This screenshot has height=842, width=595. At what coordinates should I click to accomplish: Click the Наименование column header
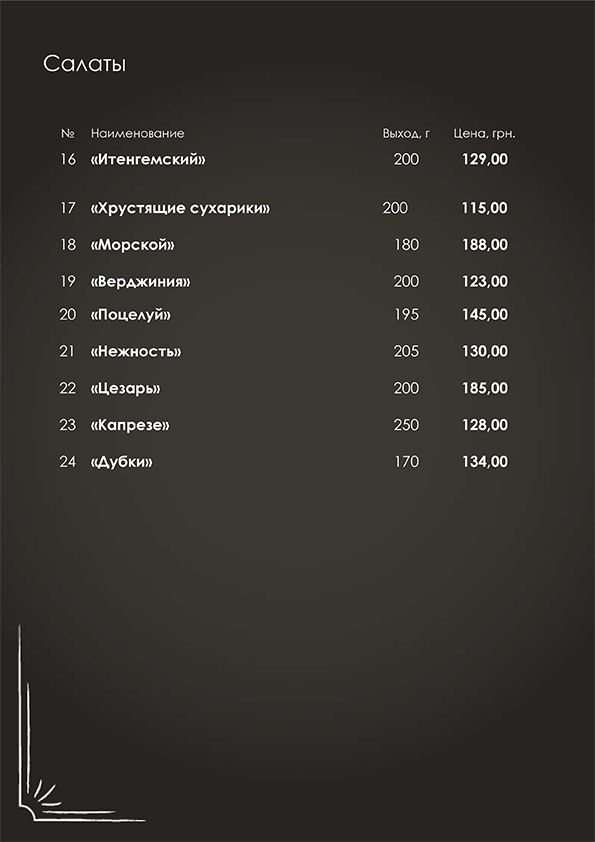click(x=137, y=133)
